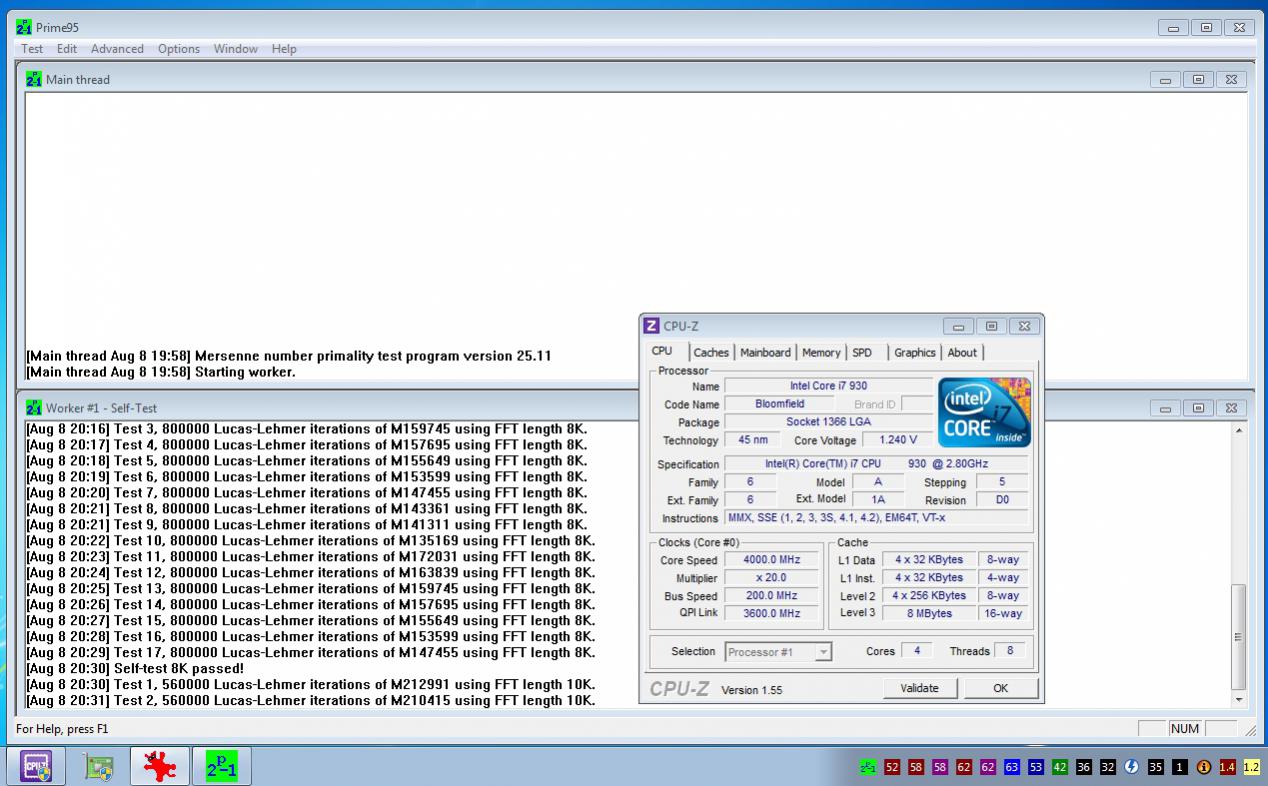Click the Test 17 log line in Worker window
This screenshot has height=786, width=1268.
tap(311, 652)
